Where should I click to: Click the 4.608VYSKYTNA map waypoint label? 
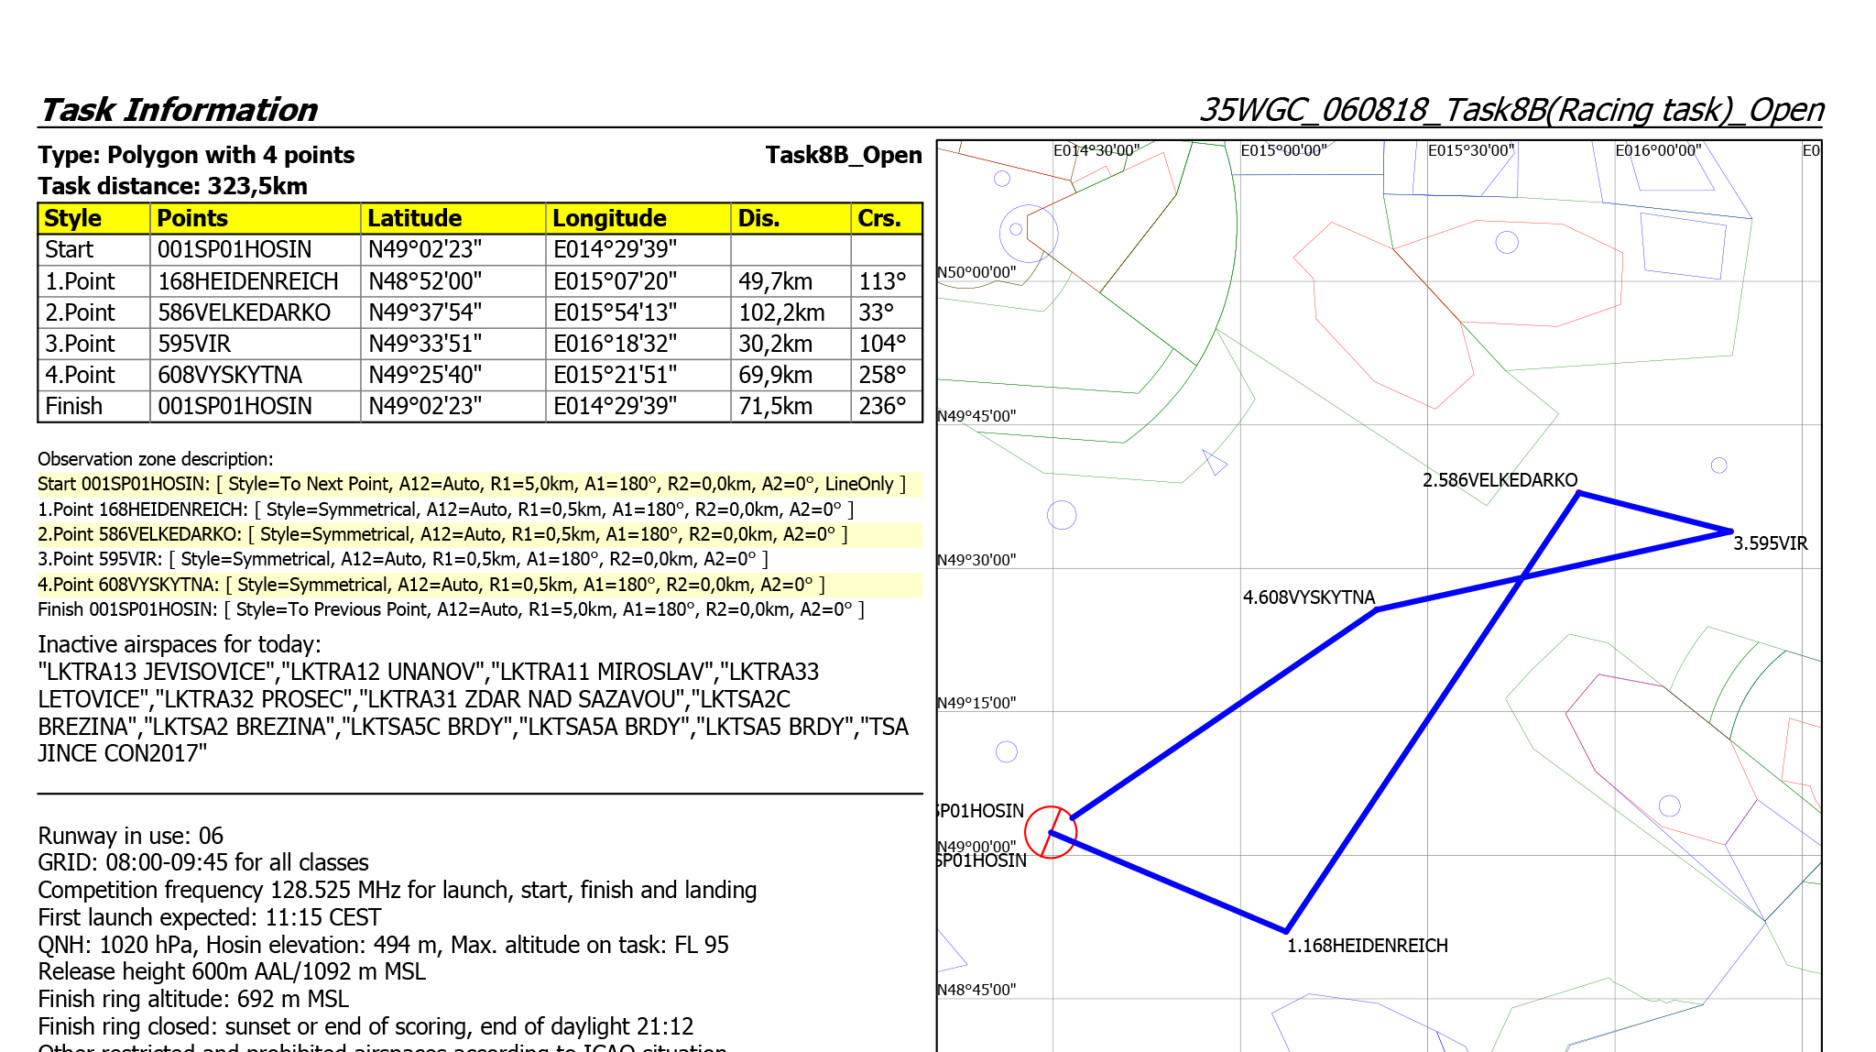click(x=1308, y=597)
